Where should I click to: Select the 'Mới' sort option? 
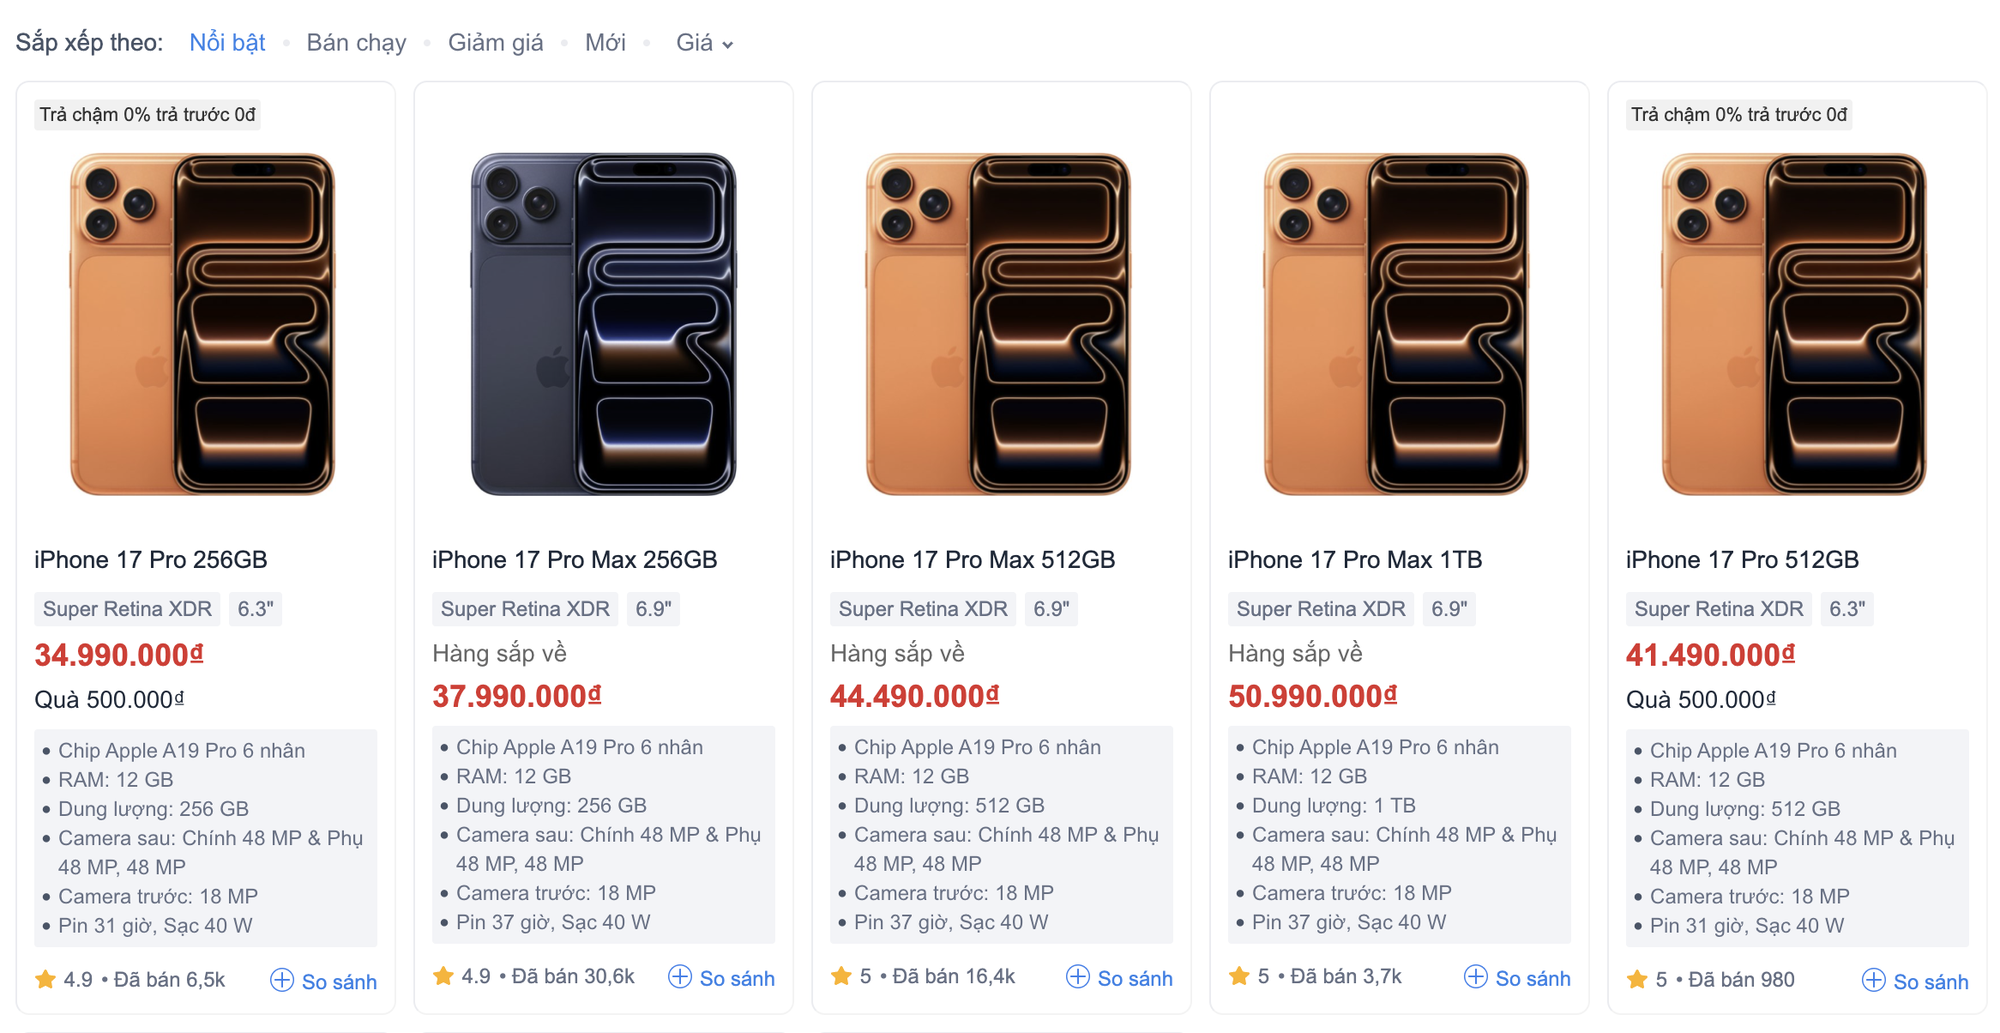(x=605, y=42)
